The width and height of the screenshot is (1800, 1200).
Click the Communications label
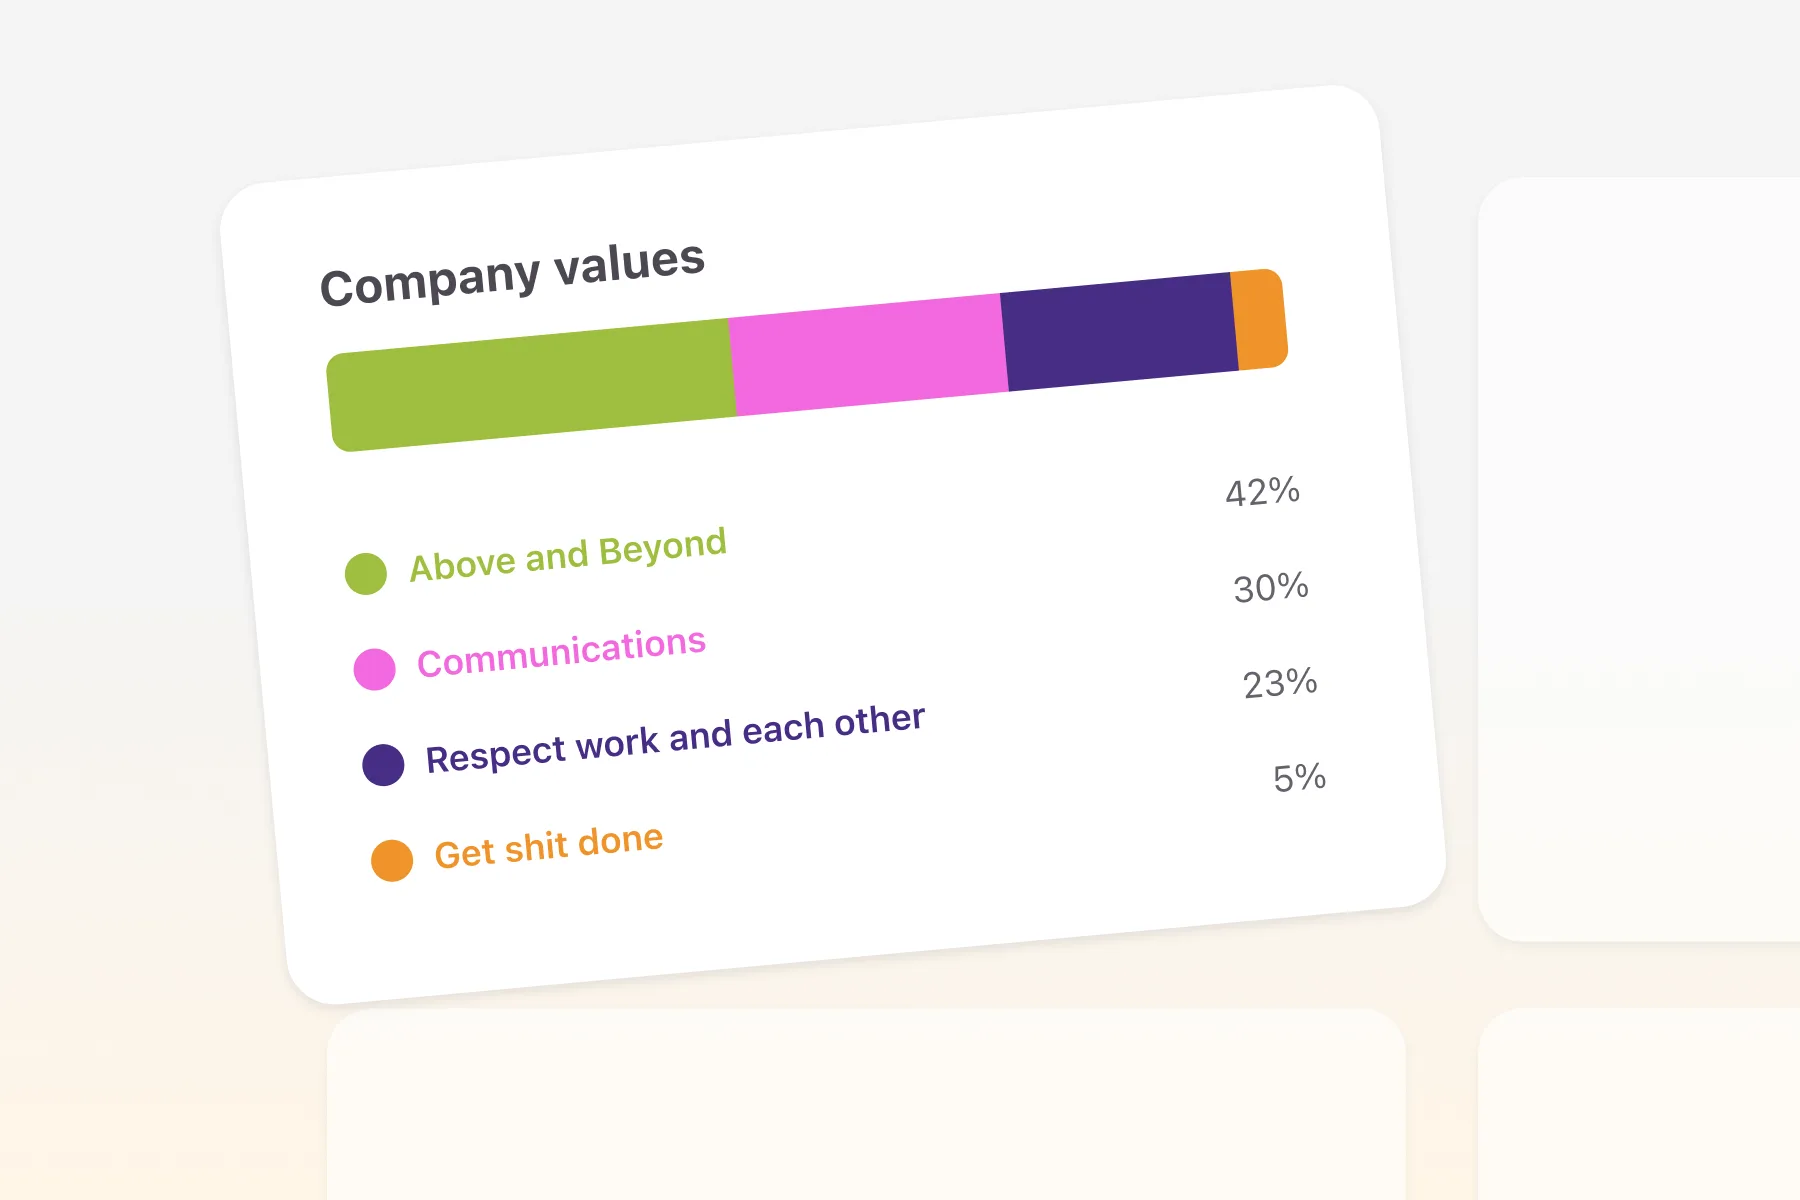[x=561, y=652]
